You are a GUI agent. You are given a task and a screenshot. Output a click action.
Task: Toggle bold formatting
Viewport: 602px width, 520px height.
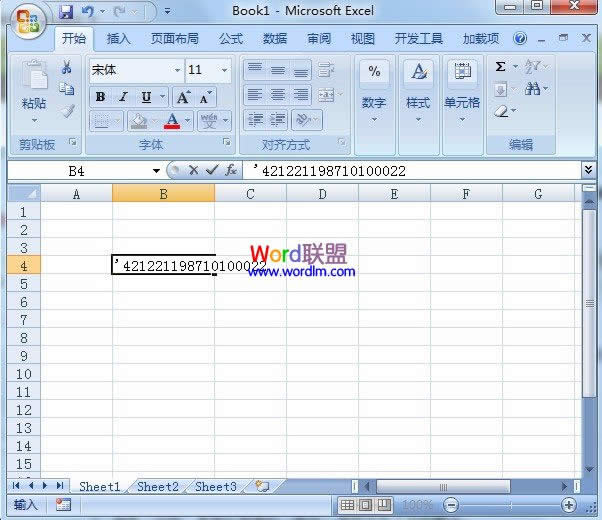(100, 97)
